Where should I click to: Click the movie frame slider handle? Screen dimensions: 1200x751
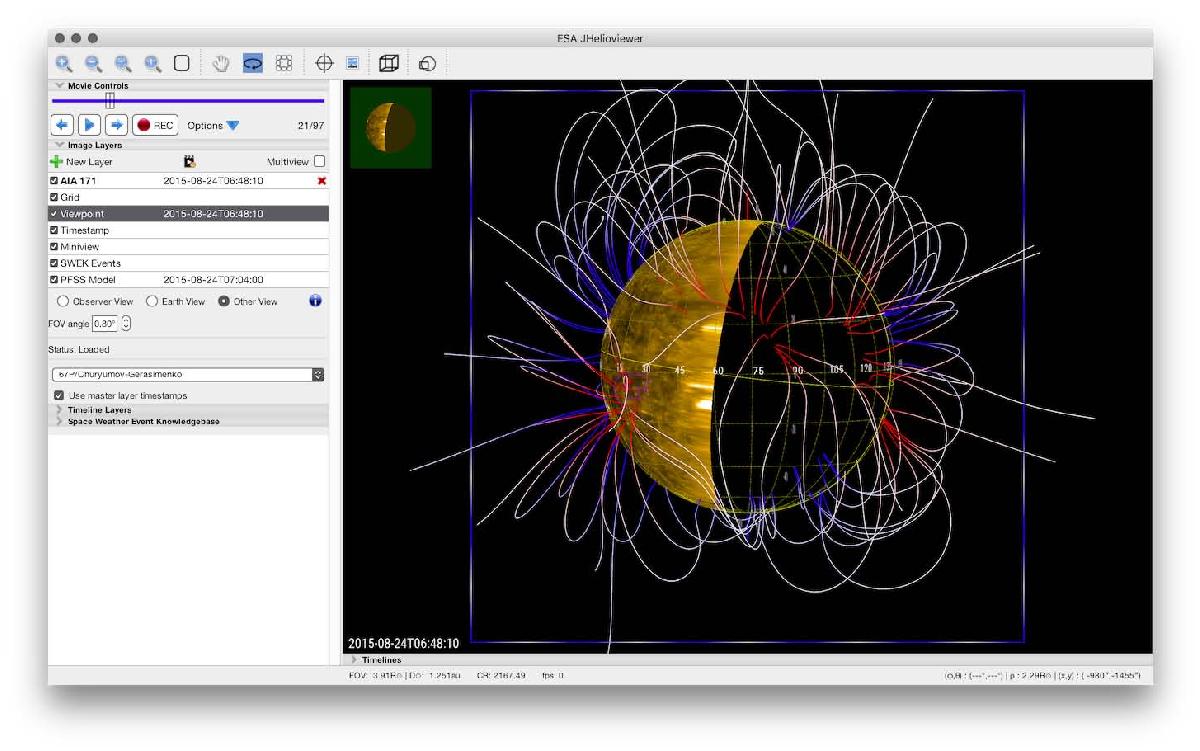point(110,101)
